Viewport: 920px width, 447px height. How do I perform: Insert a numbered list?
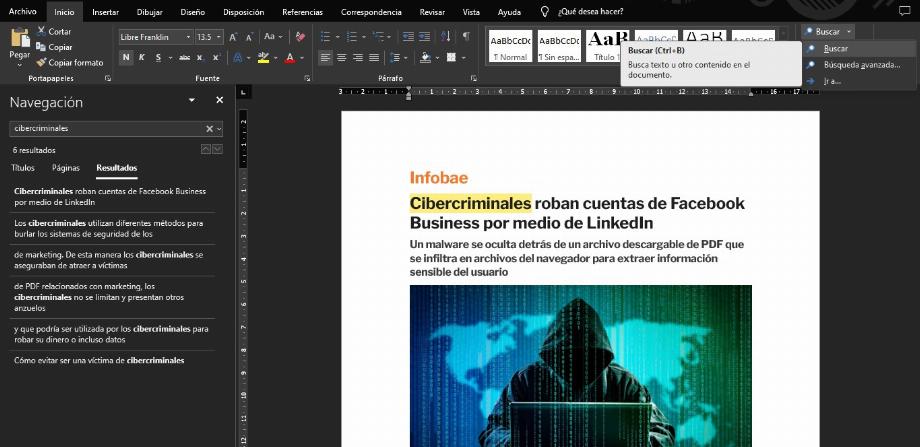tap(351, 37)
